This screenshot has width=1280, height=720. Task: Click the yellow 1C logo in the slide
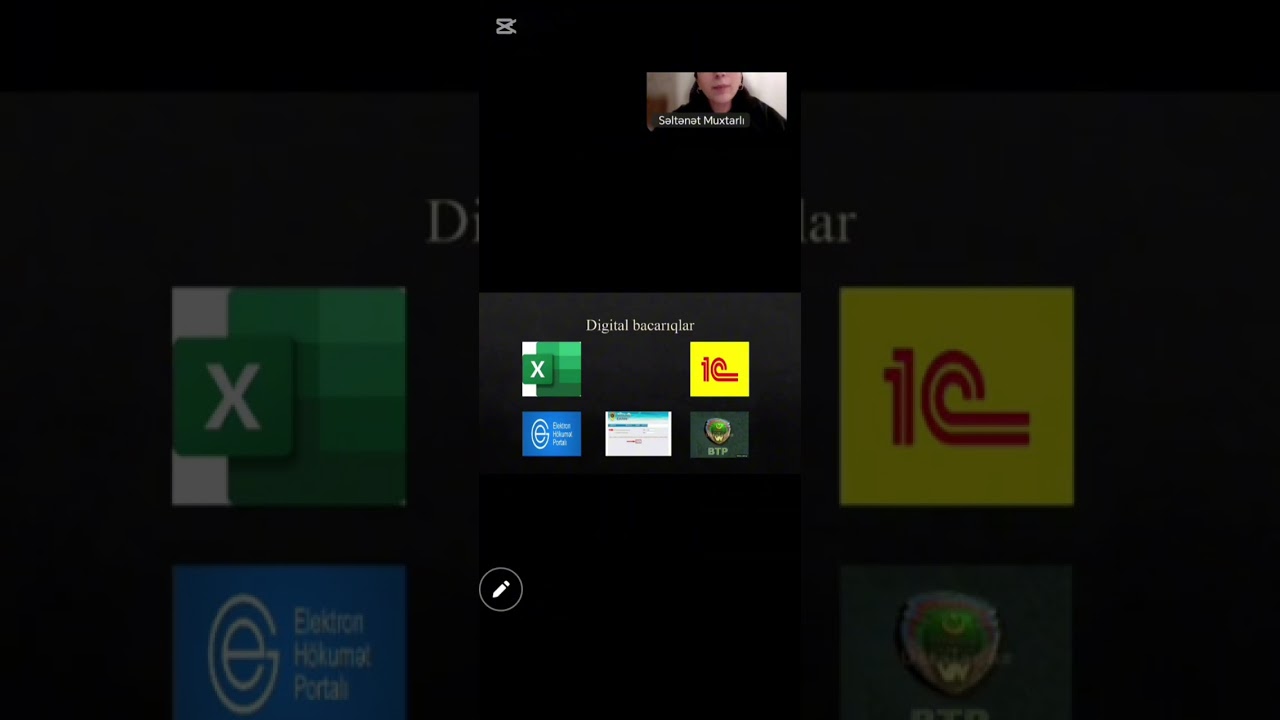point(719,369)
